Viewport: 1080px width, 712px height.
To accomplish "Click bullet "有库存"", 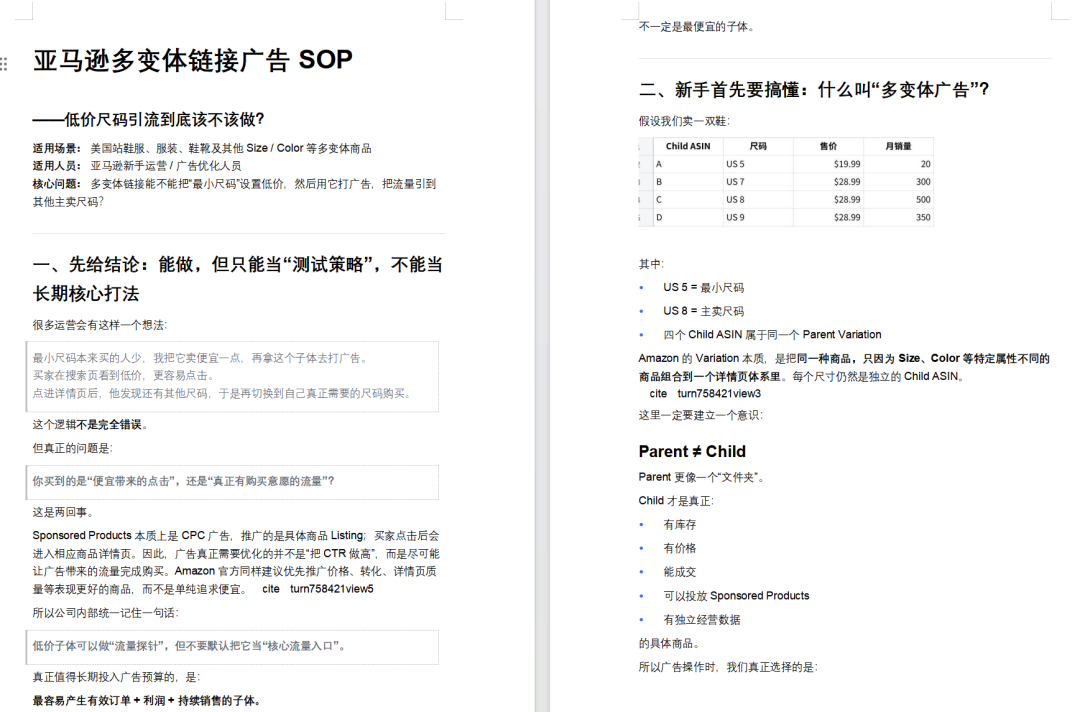I will [x=680, y=525].
